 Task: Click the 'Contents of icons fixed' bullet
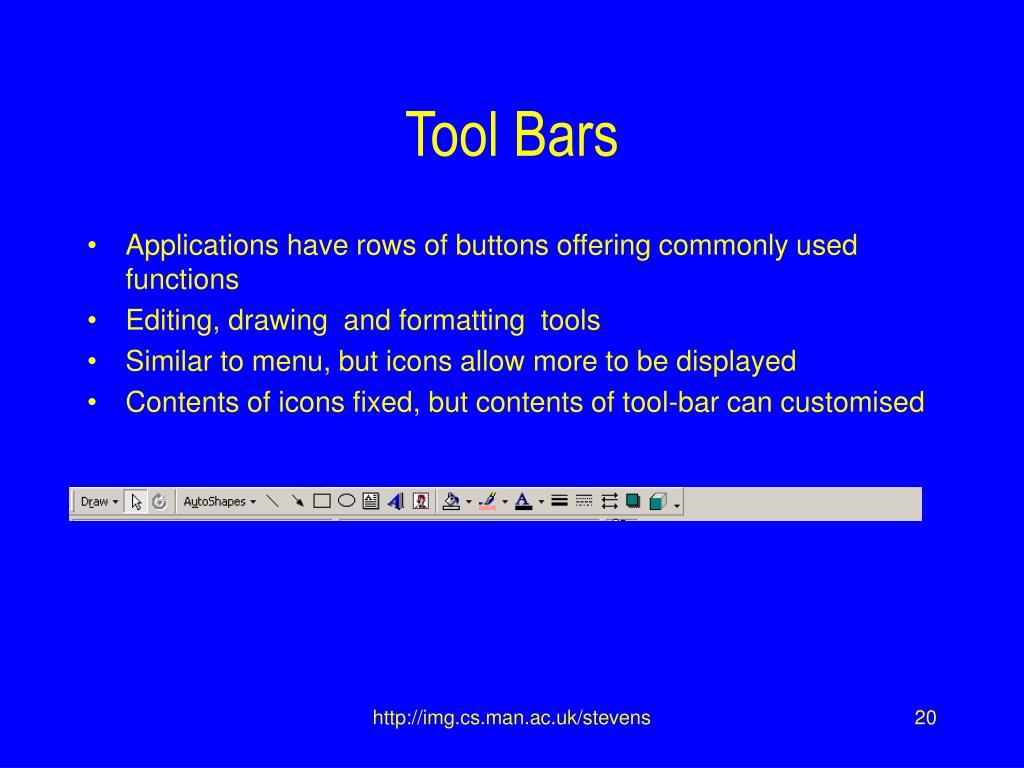point(524,402)
